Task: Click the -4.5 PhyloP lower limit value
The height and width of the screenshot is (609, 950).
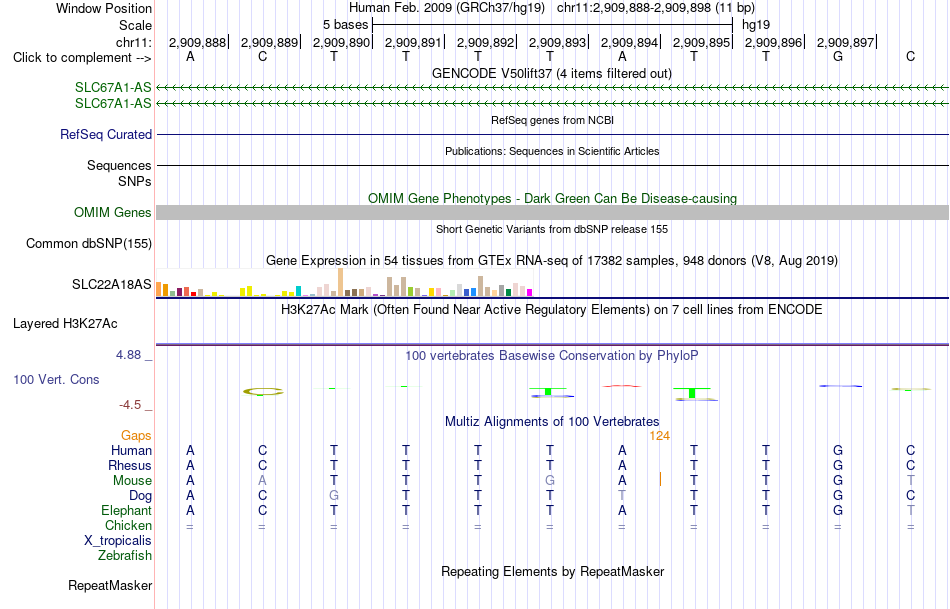Action: (130, 405)
